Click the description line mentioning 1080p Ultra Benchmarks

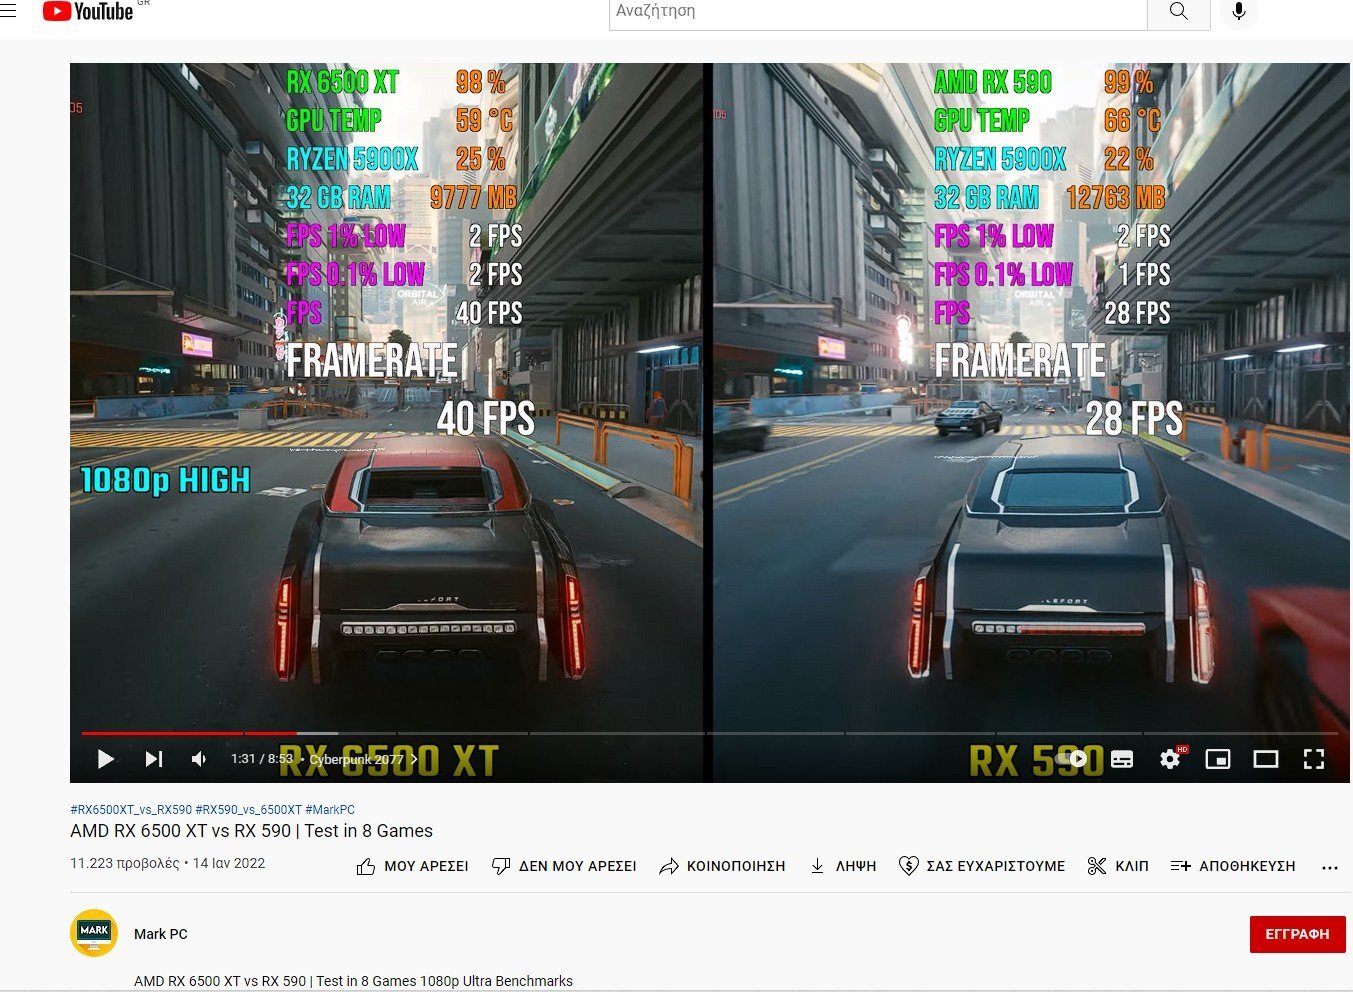click(x=353, y=981)
